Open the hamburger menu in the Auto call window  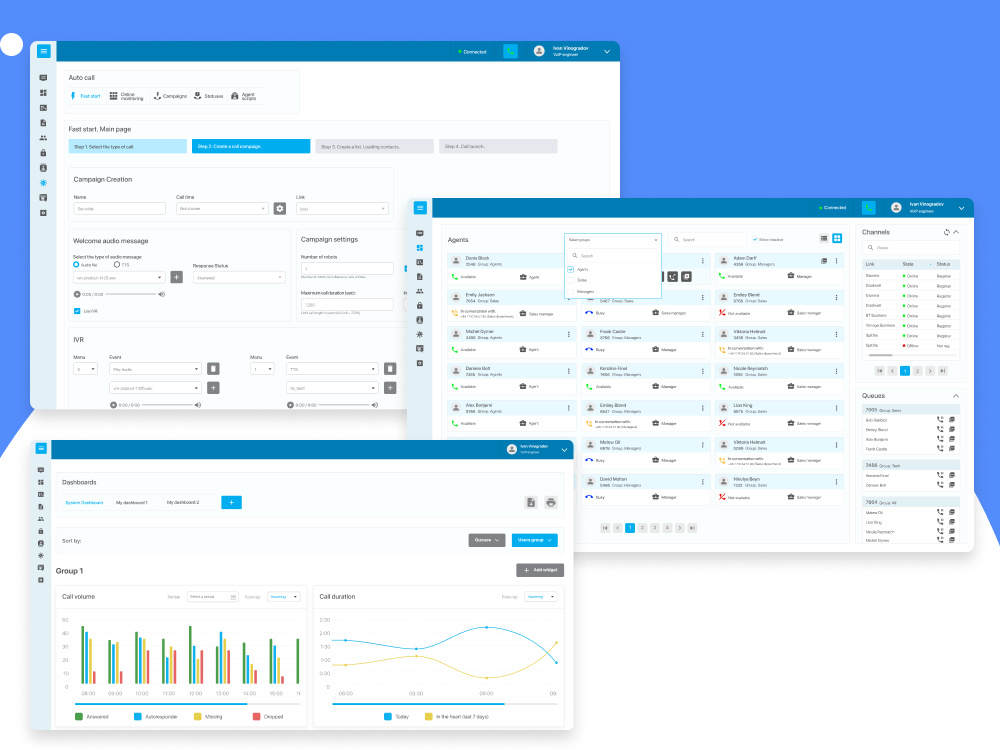pos(43,51)
